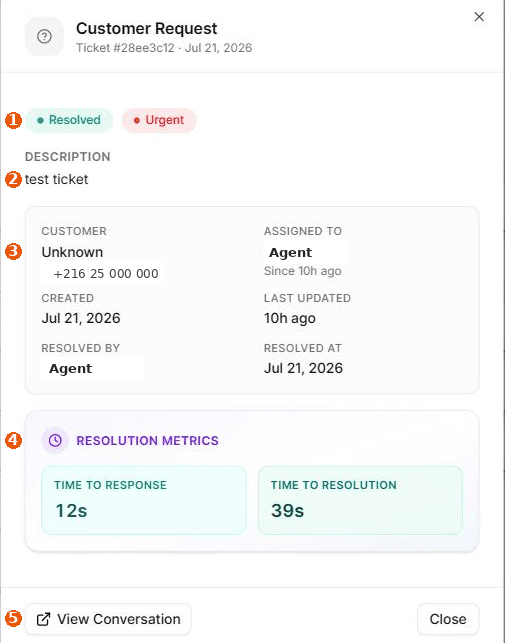The image size is (505, 643).
Task: Click the Customer Request title
Action: [146, 29]
